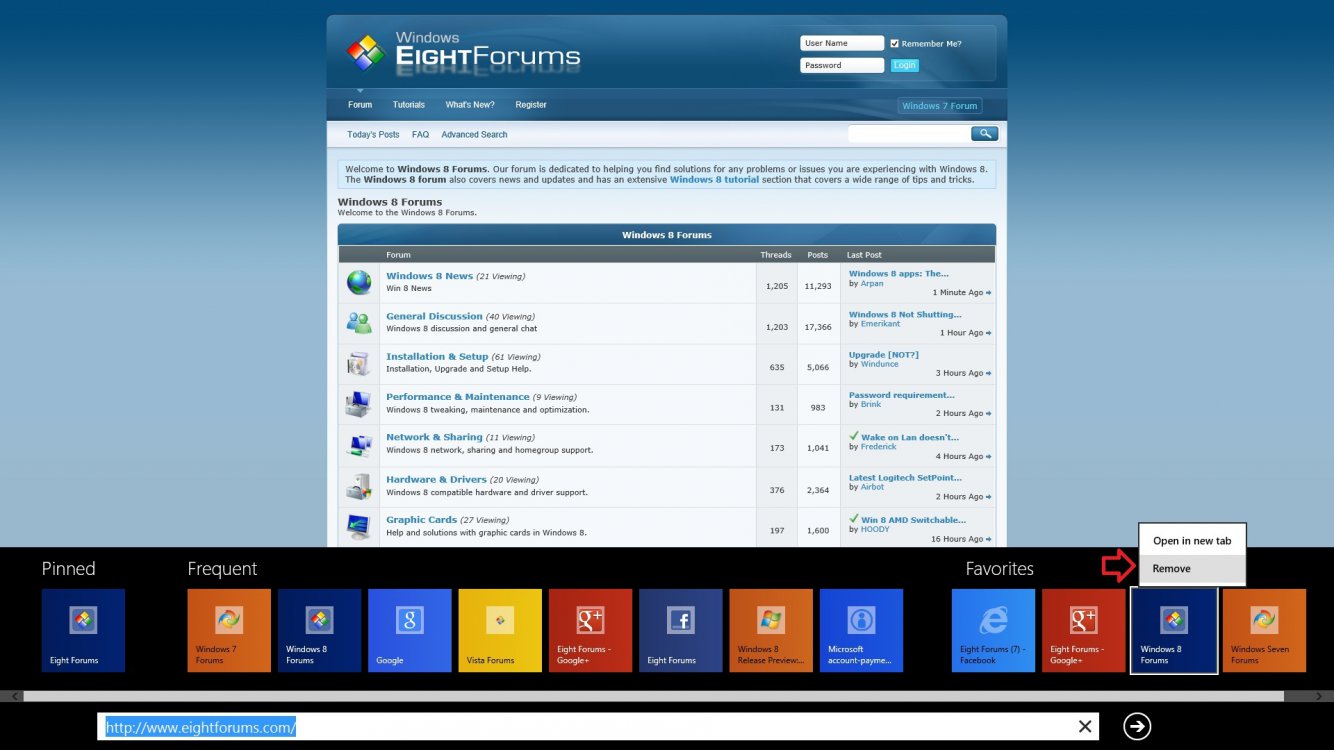Clear the address bar with X icon
Image resolution: width=1334 pixels, height=750 pixels.
pos(1085,727)
